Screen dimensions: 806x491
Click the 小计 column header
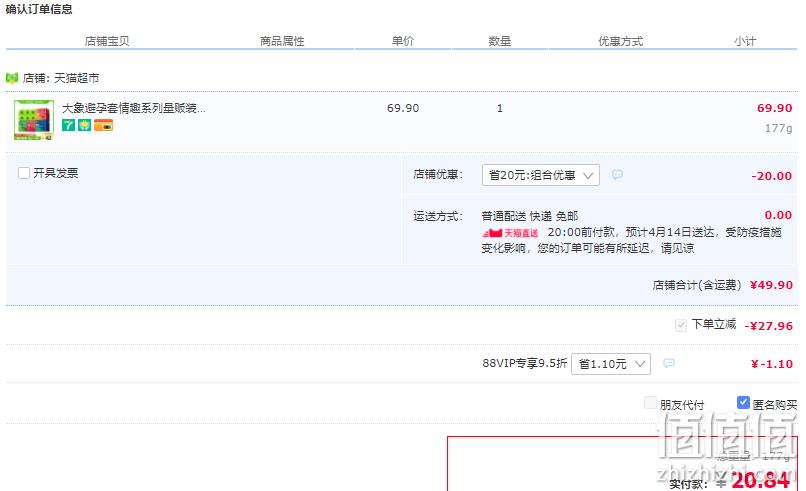(x=745, y=41)
